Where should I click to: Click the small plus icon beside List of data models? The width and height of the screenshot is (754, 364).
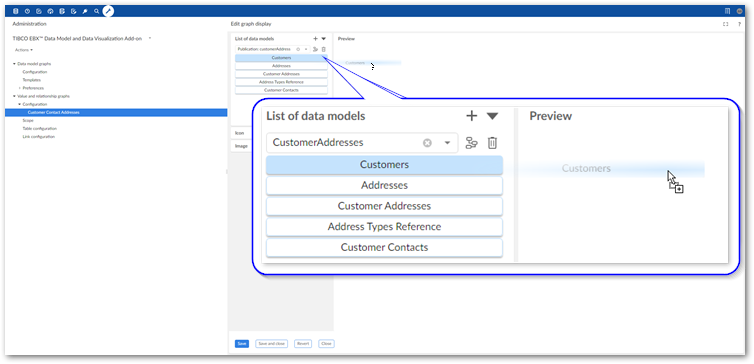tap(315, 38)
